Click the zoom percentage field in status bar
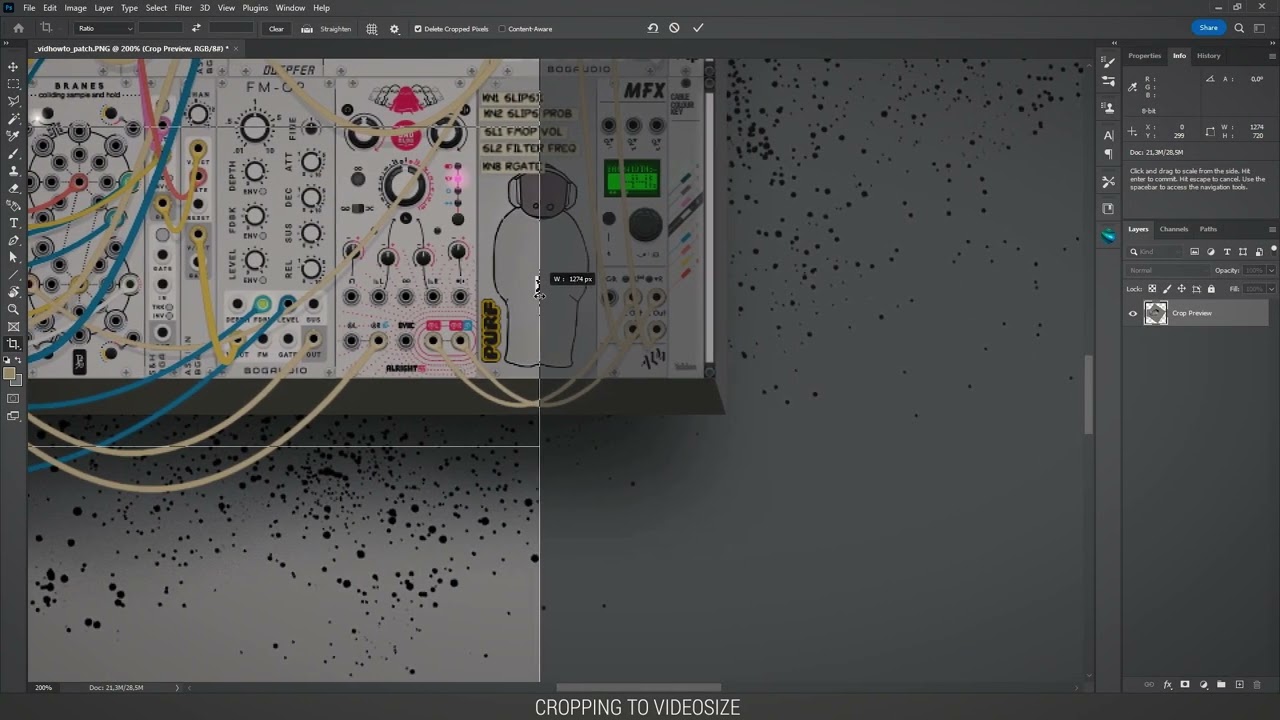Image resolution: width=1280 pixels, height=720 pixels. tap(44, 688)
